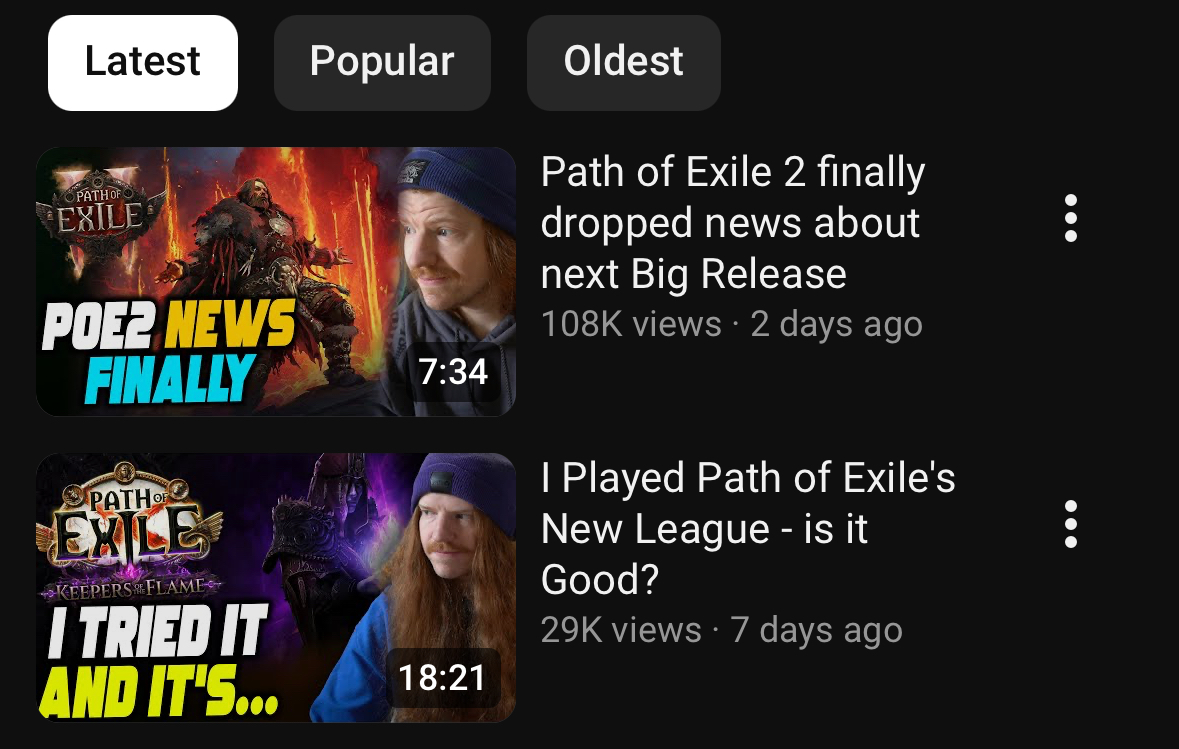
Task: Open the Keepers of the Flame thumbnail
Action: coord(276,587)
